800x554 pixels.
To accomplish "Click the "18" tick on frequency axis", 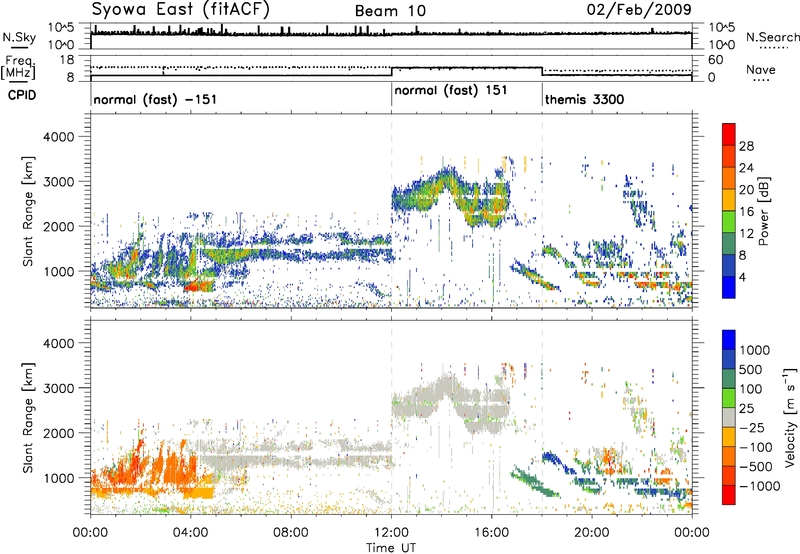I will tap(67, 60).
